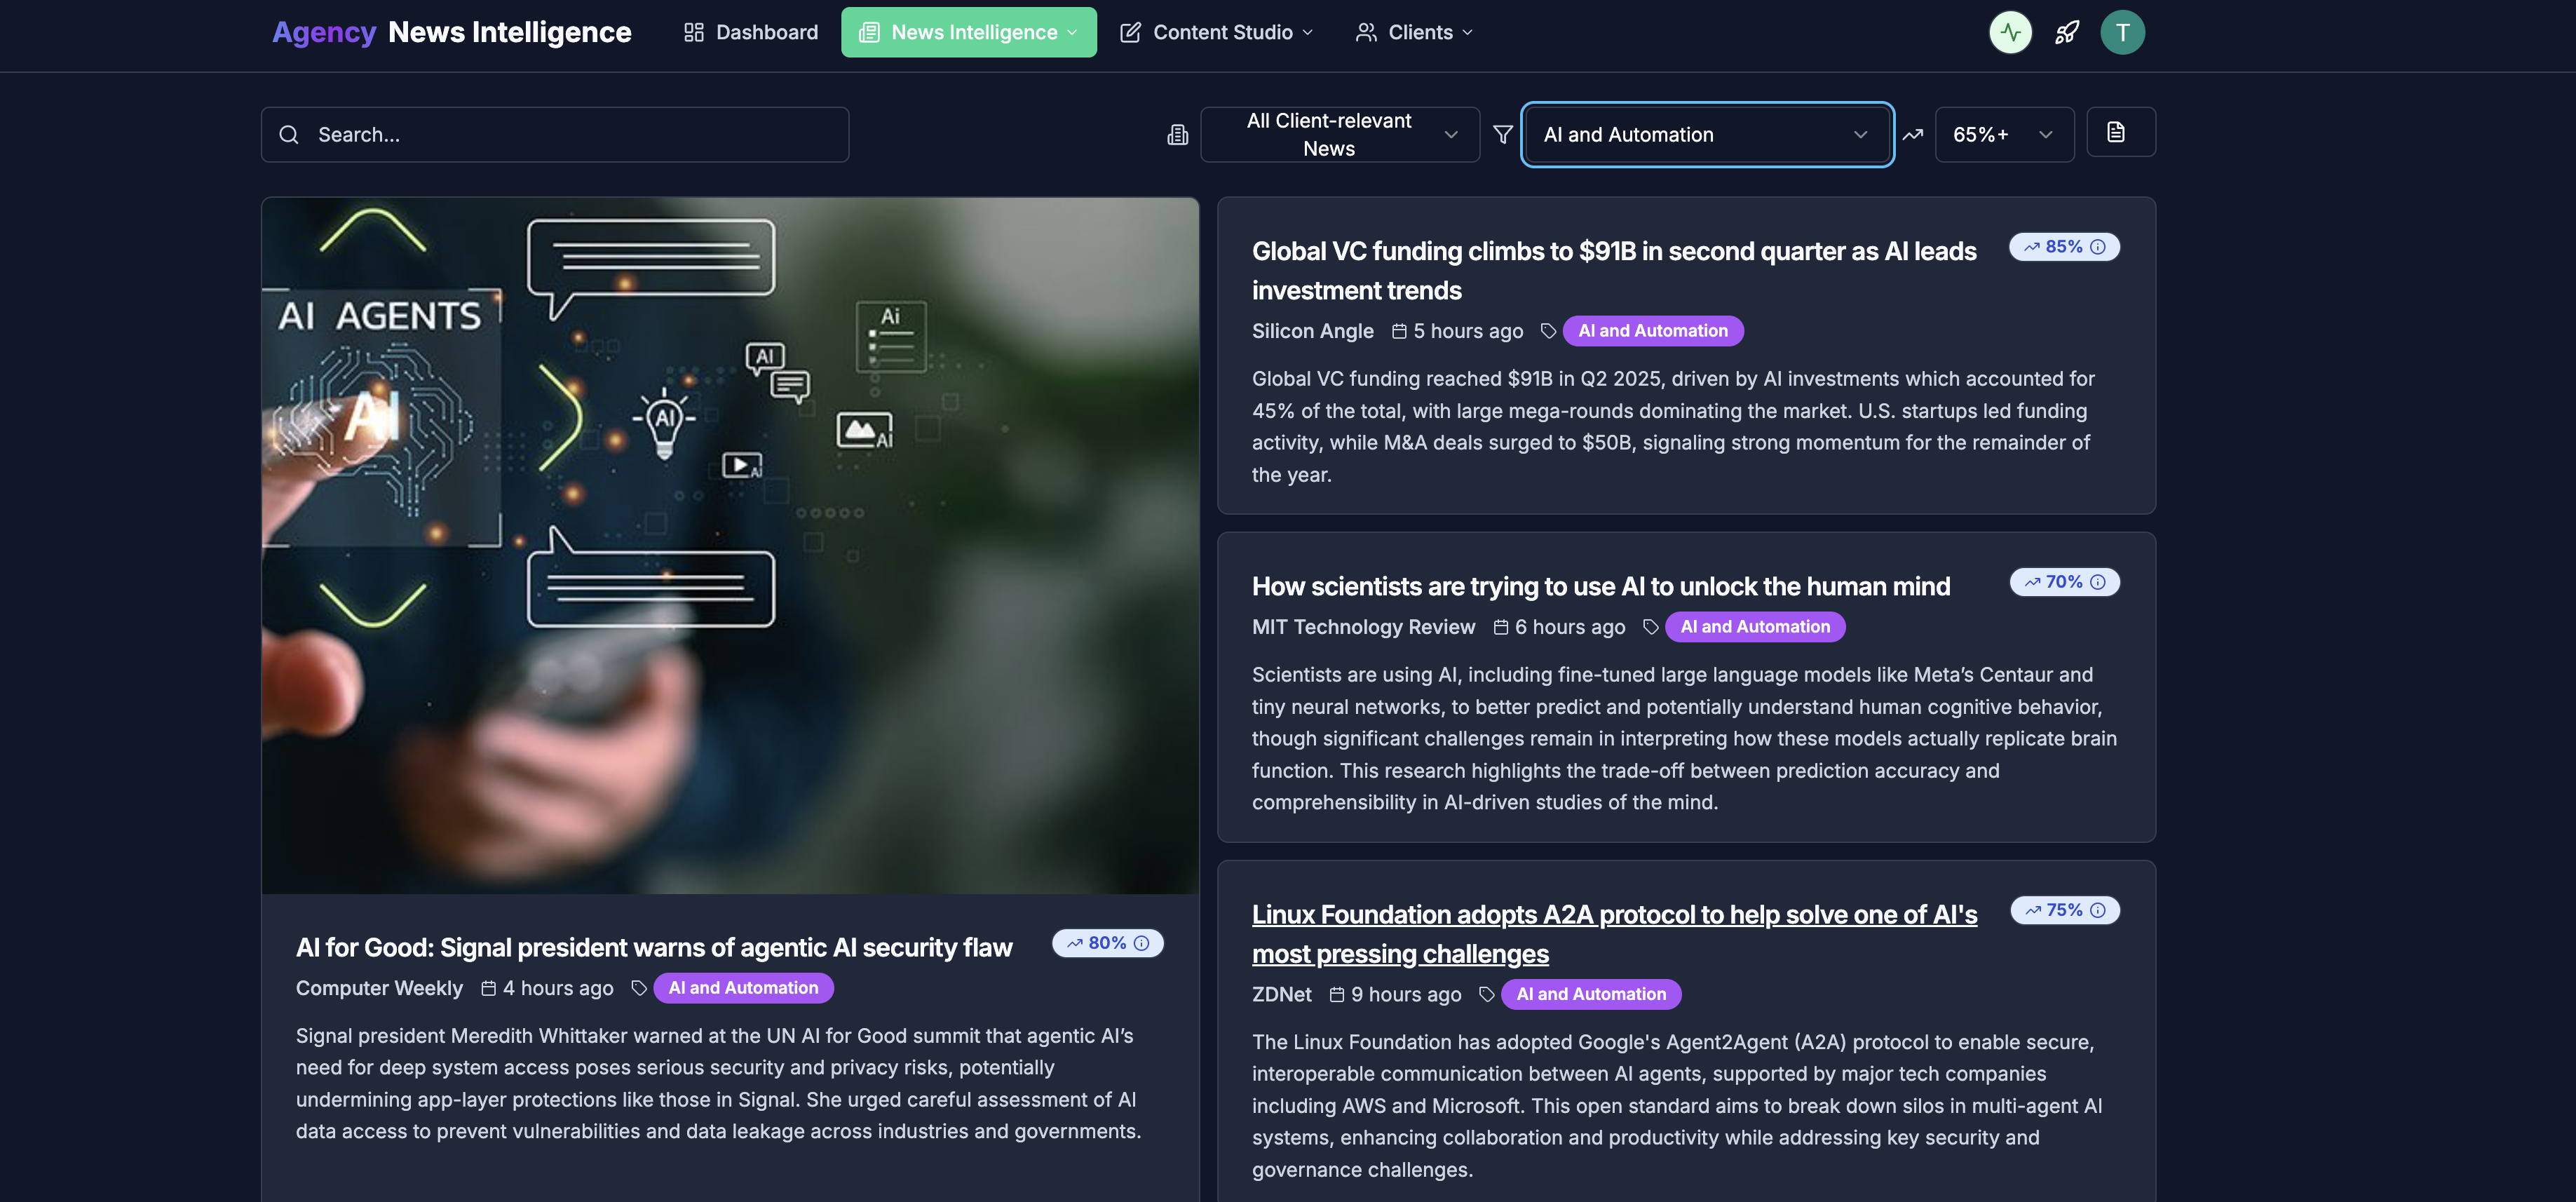Click the info icon on 85% badge

point(2098,247)
